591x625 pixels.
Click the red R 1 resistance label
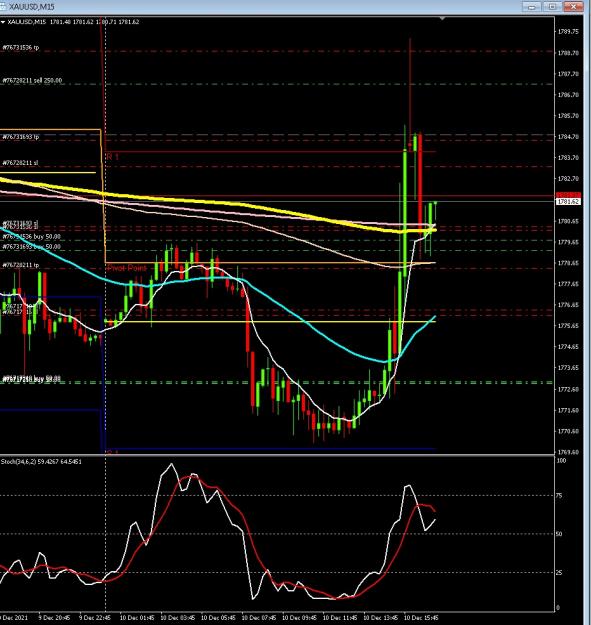coord(113,157)
